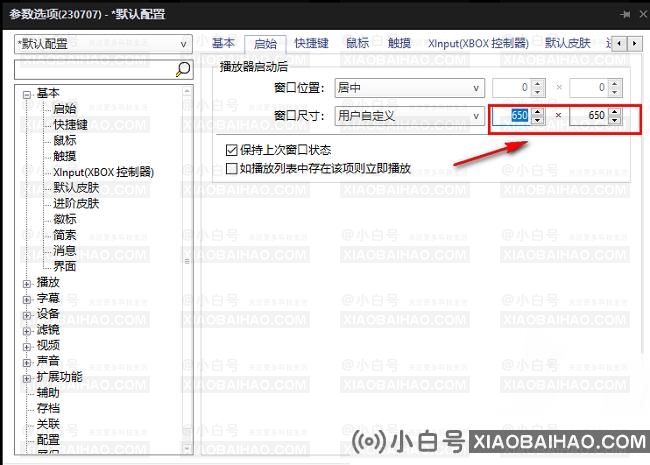Expand the 声音 tree node
The height and width of the screenshot is (465, 650).
point(27,363)
